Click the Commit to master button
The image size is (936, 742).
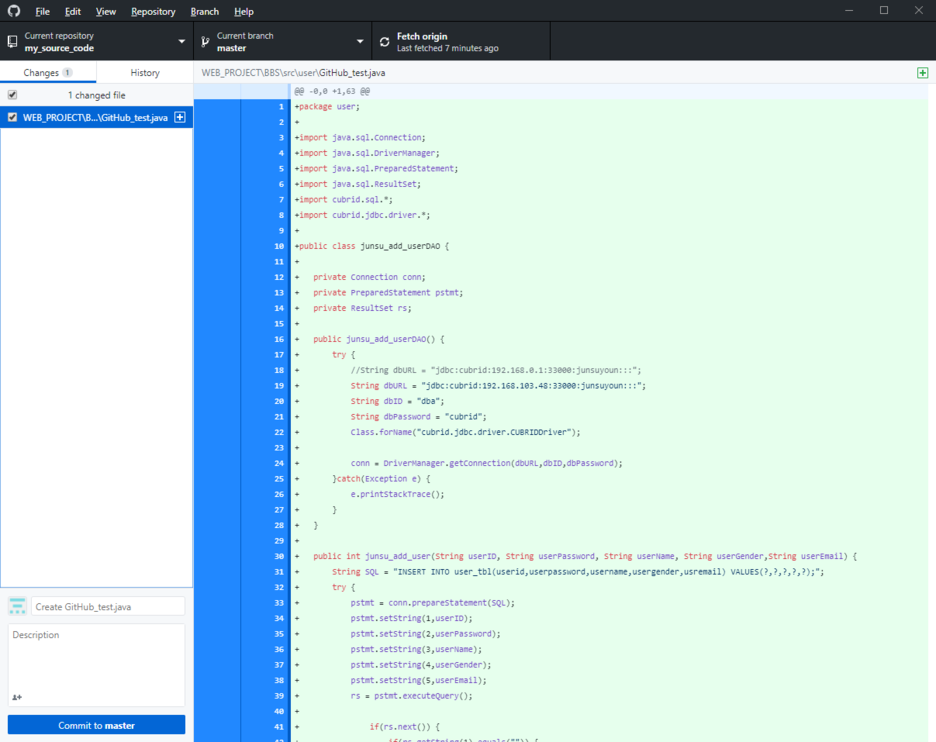[x=95, y=724]
